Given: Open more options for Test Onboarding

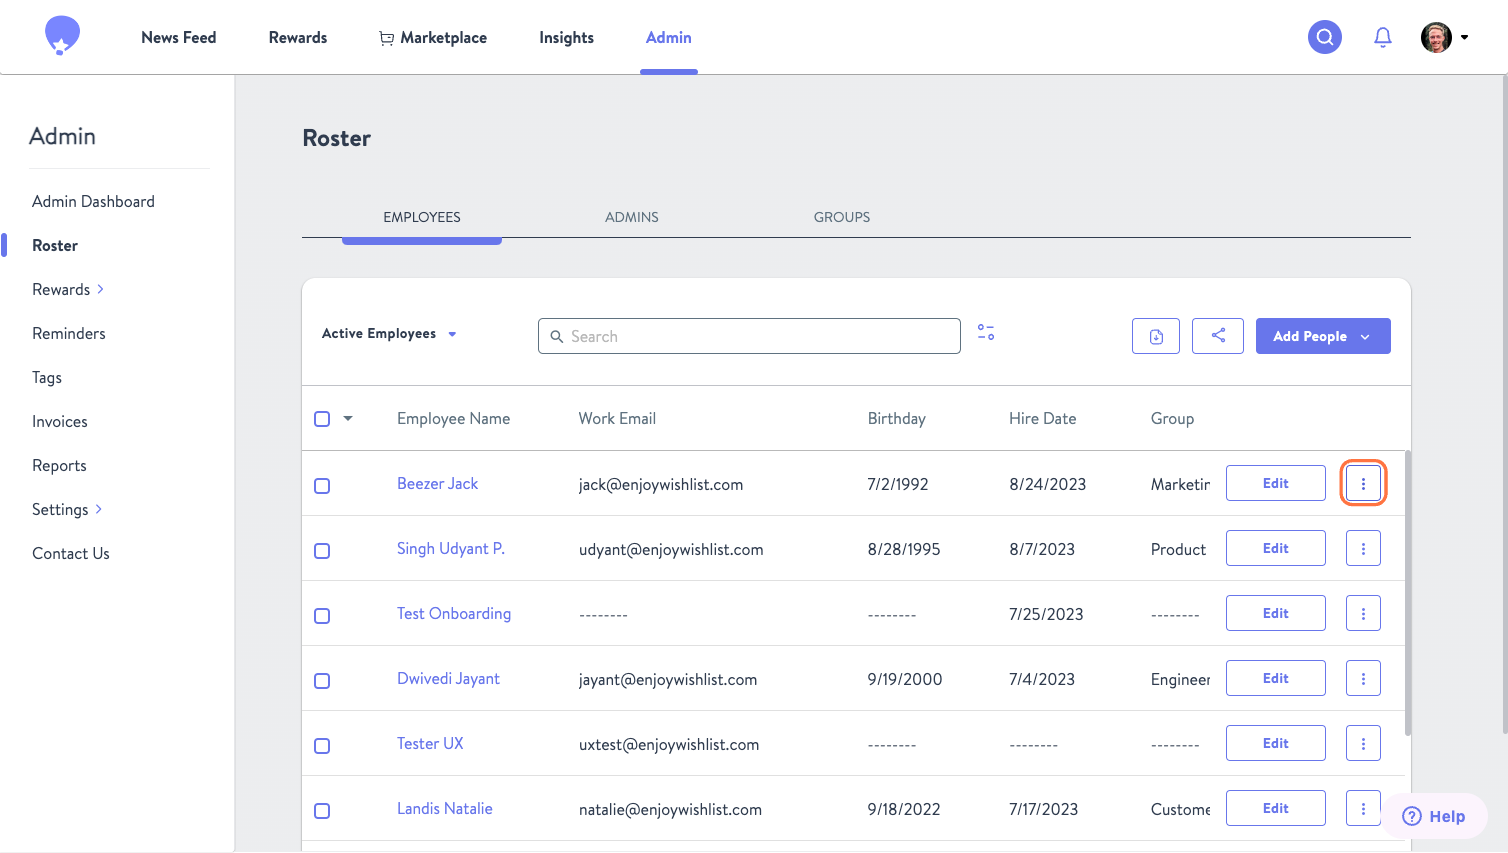Looking at the screenshot, I should (1363, 613).
